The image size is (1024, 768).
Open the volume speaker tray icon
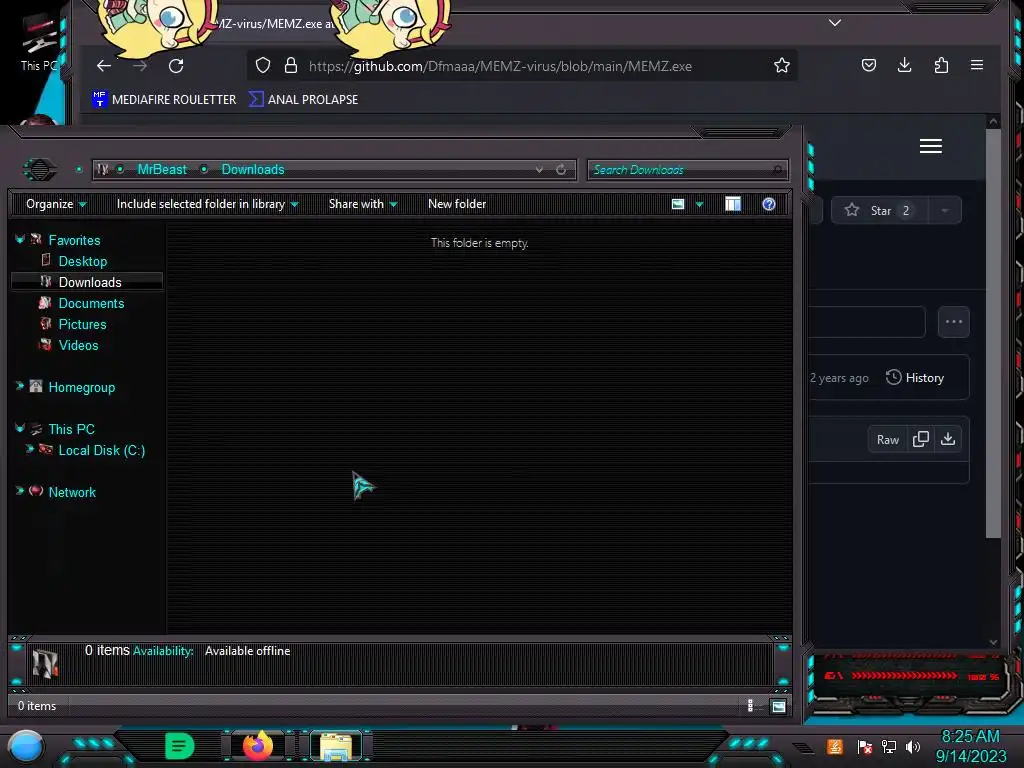coord(913,746)
